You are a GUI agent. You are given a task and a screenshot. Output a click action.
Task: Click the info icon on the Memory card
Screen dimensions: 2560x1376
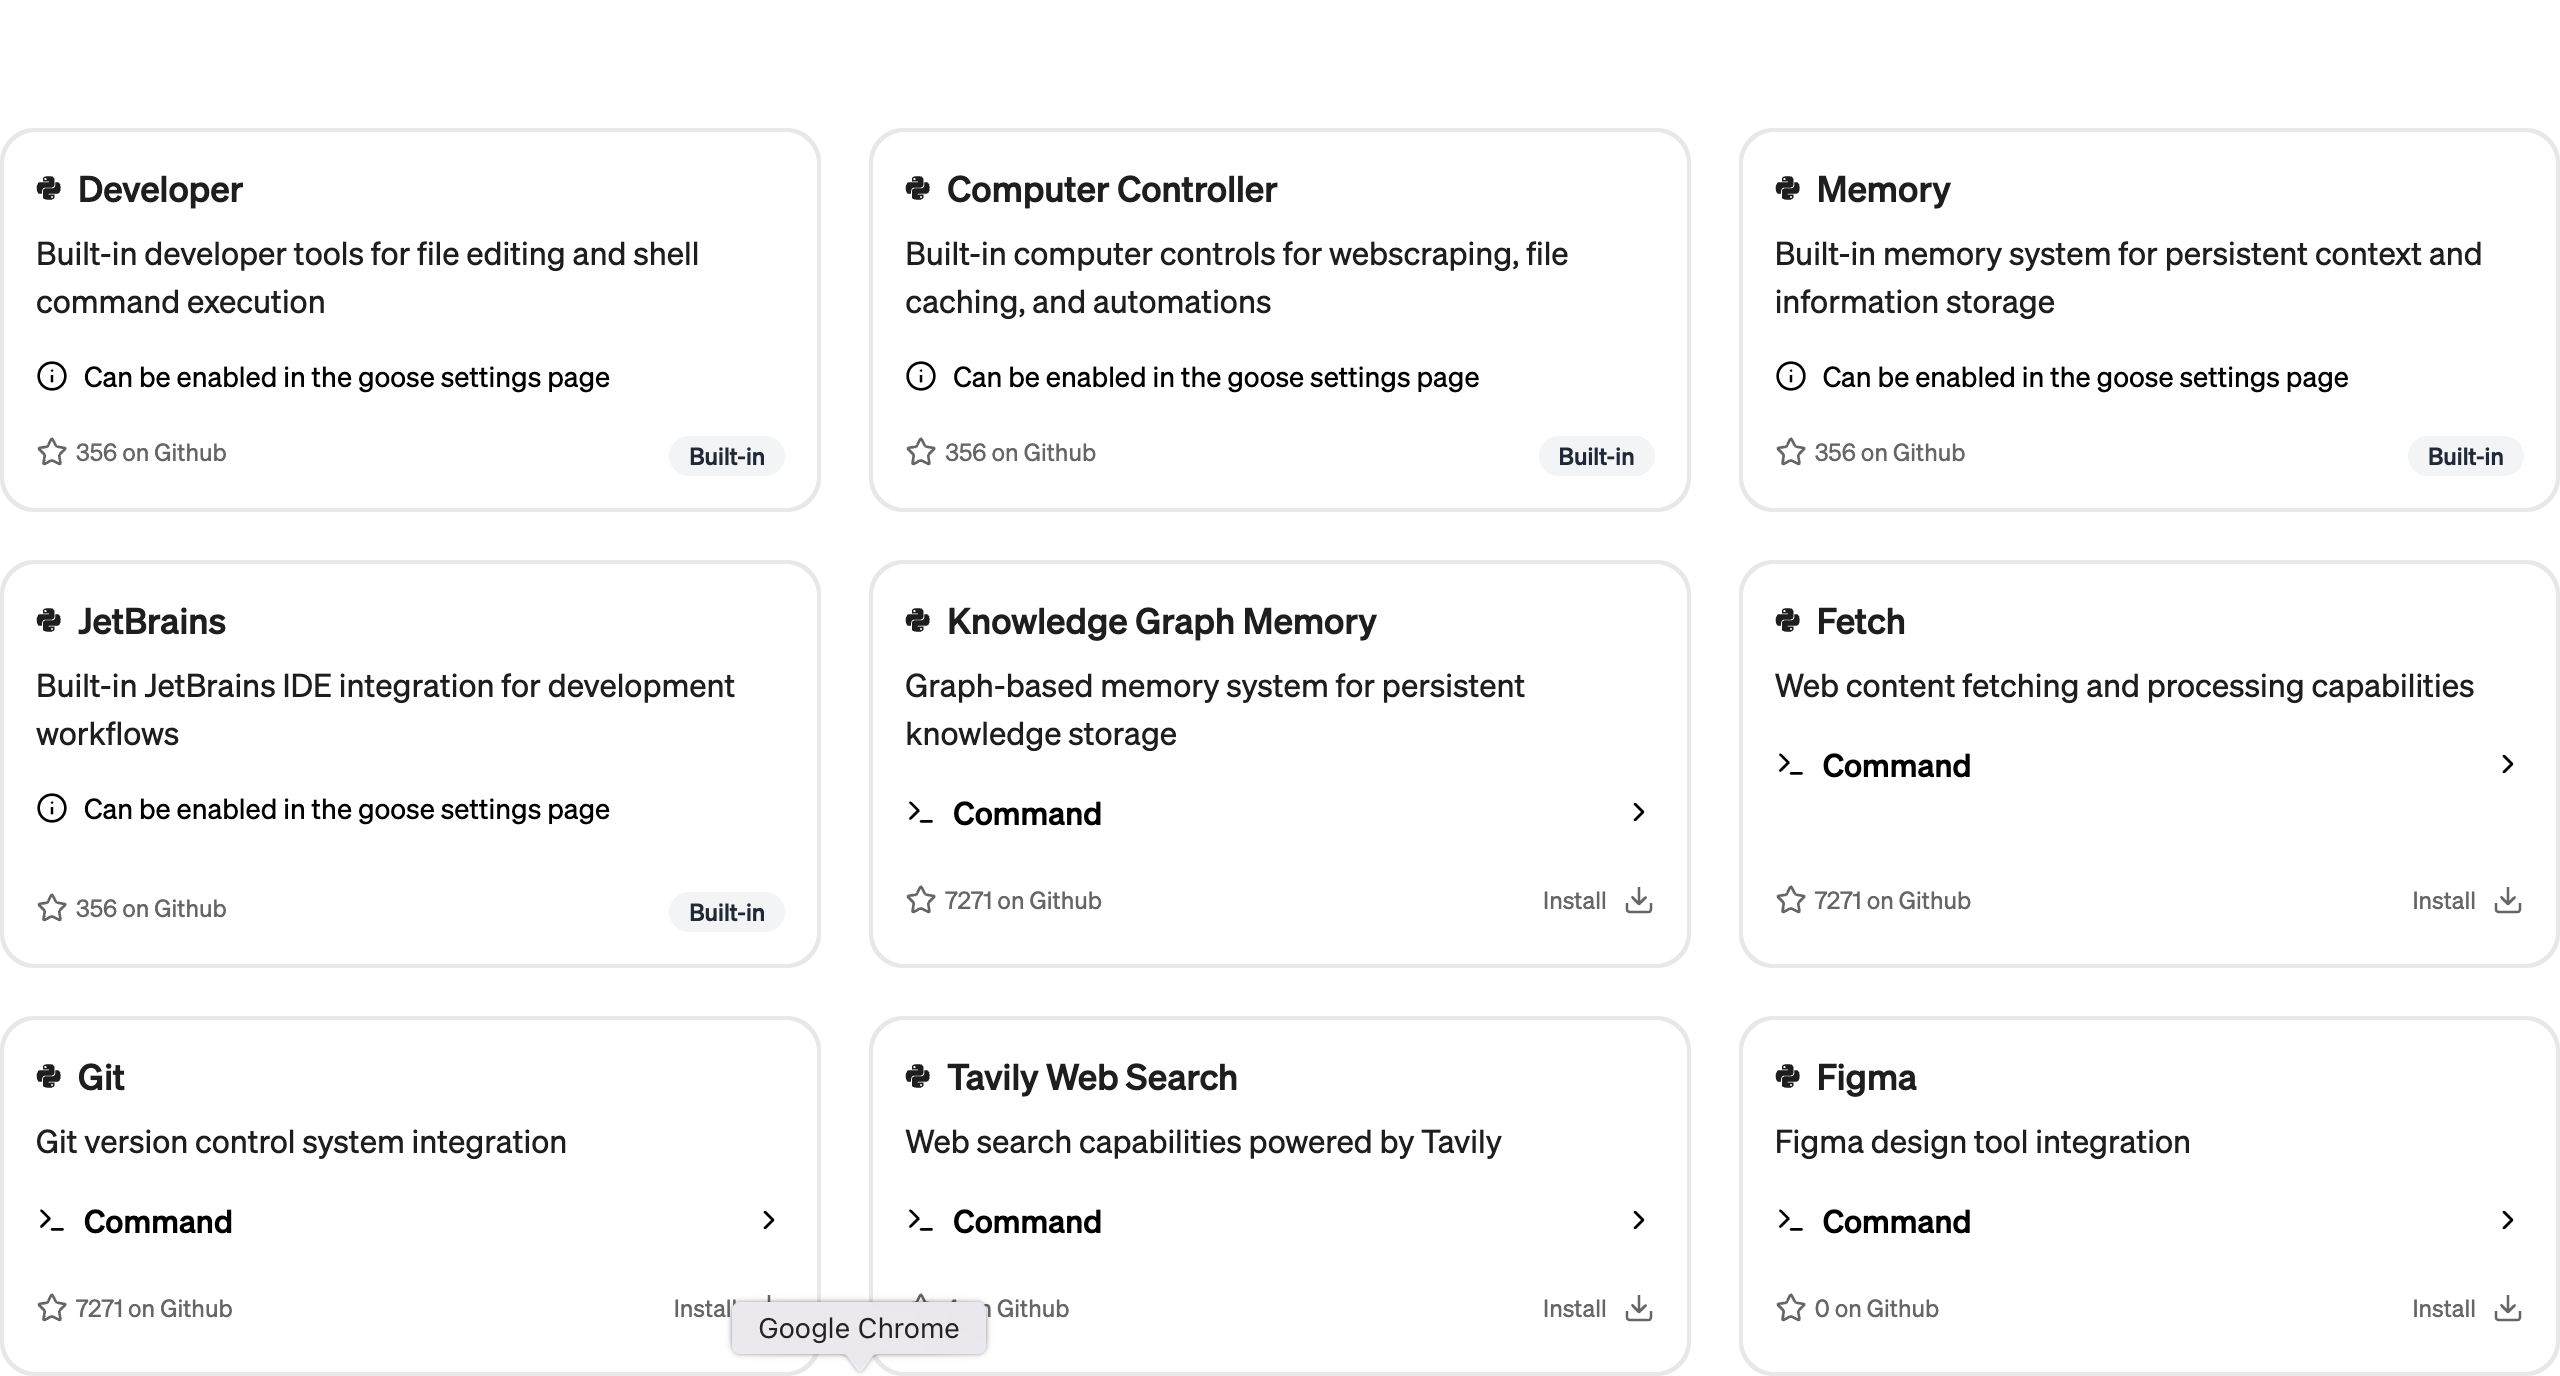tap(1791, 376)
